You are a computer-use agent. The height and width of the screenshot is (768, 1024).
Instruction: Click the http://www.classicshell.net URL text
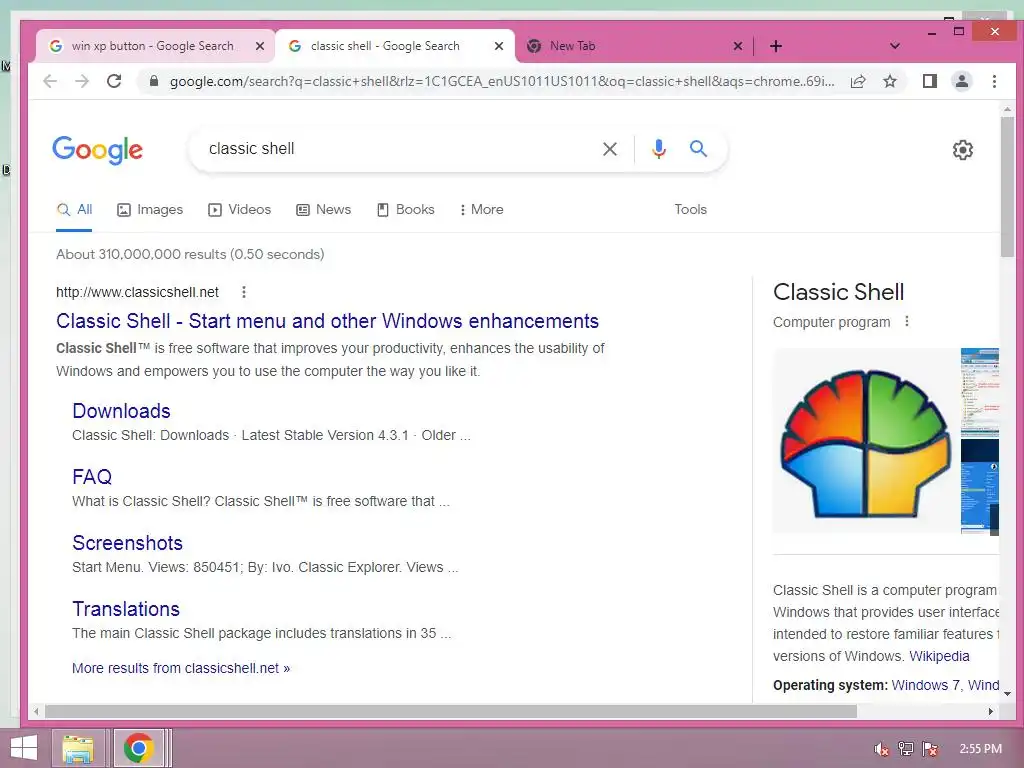pyautogui.click(x=137, y=292)
